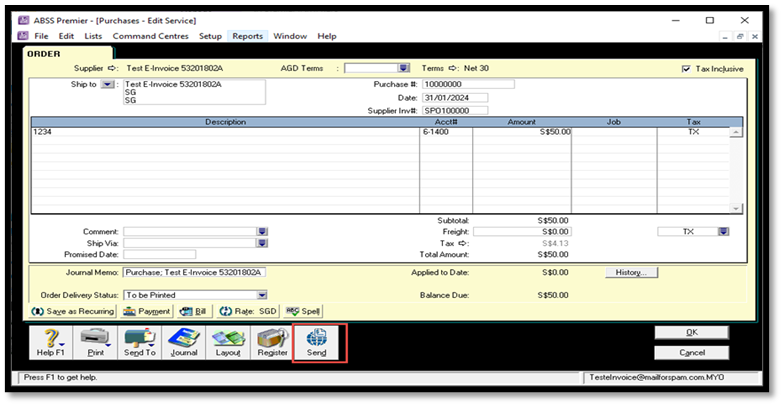Click the line items scrollbar down arrow

[x=737, y=208]
